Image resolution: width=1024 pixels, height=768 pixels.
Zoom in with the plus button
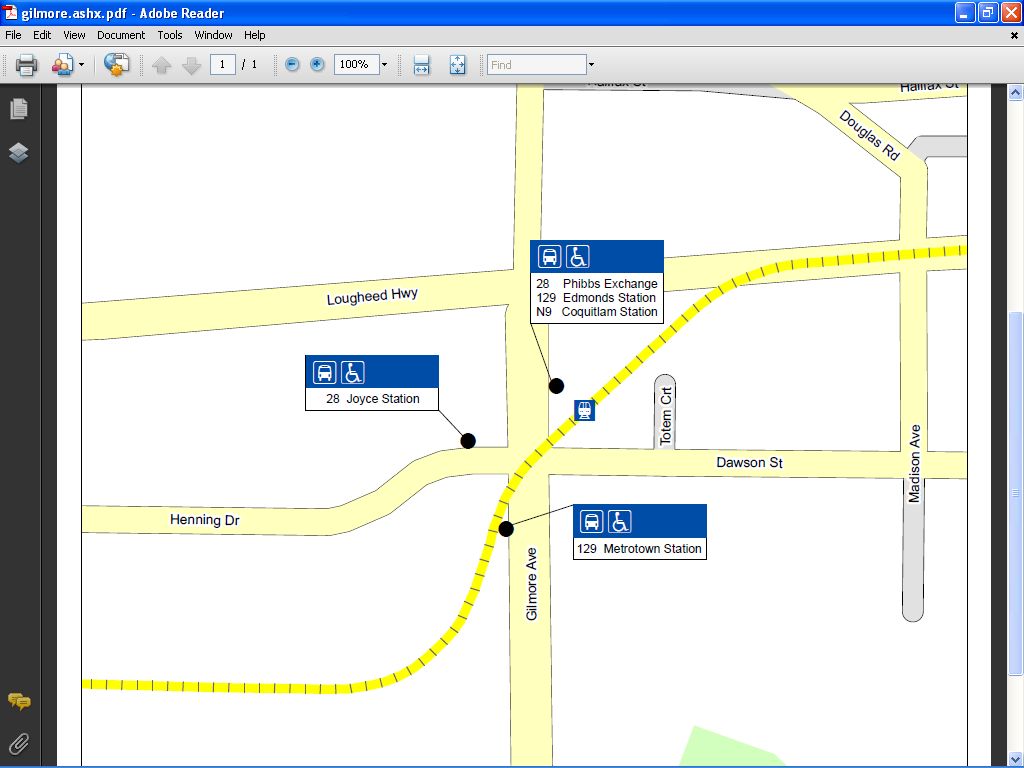[317, 64]
